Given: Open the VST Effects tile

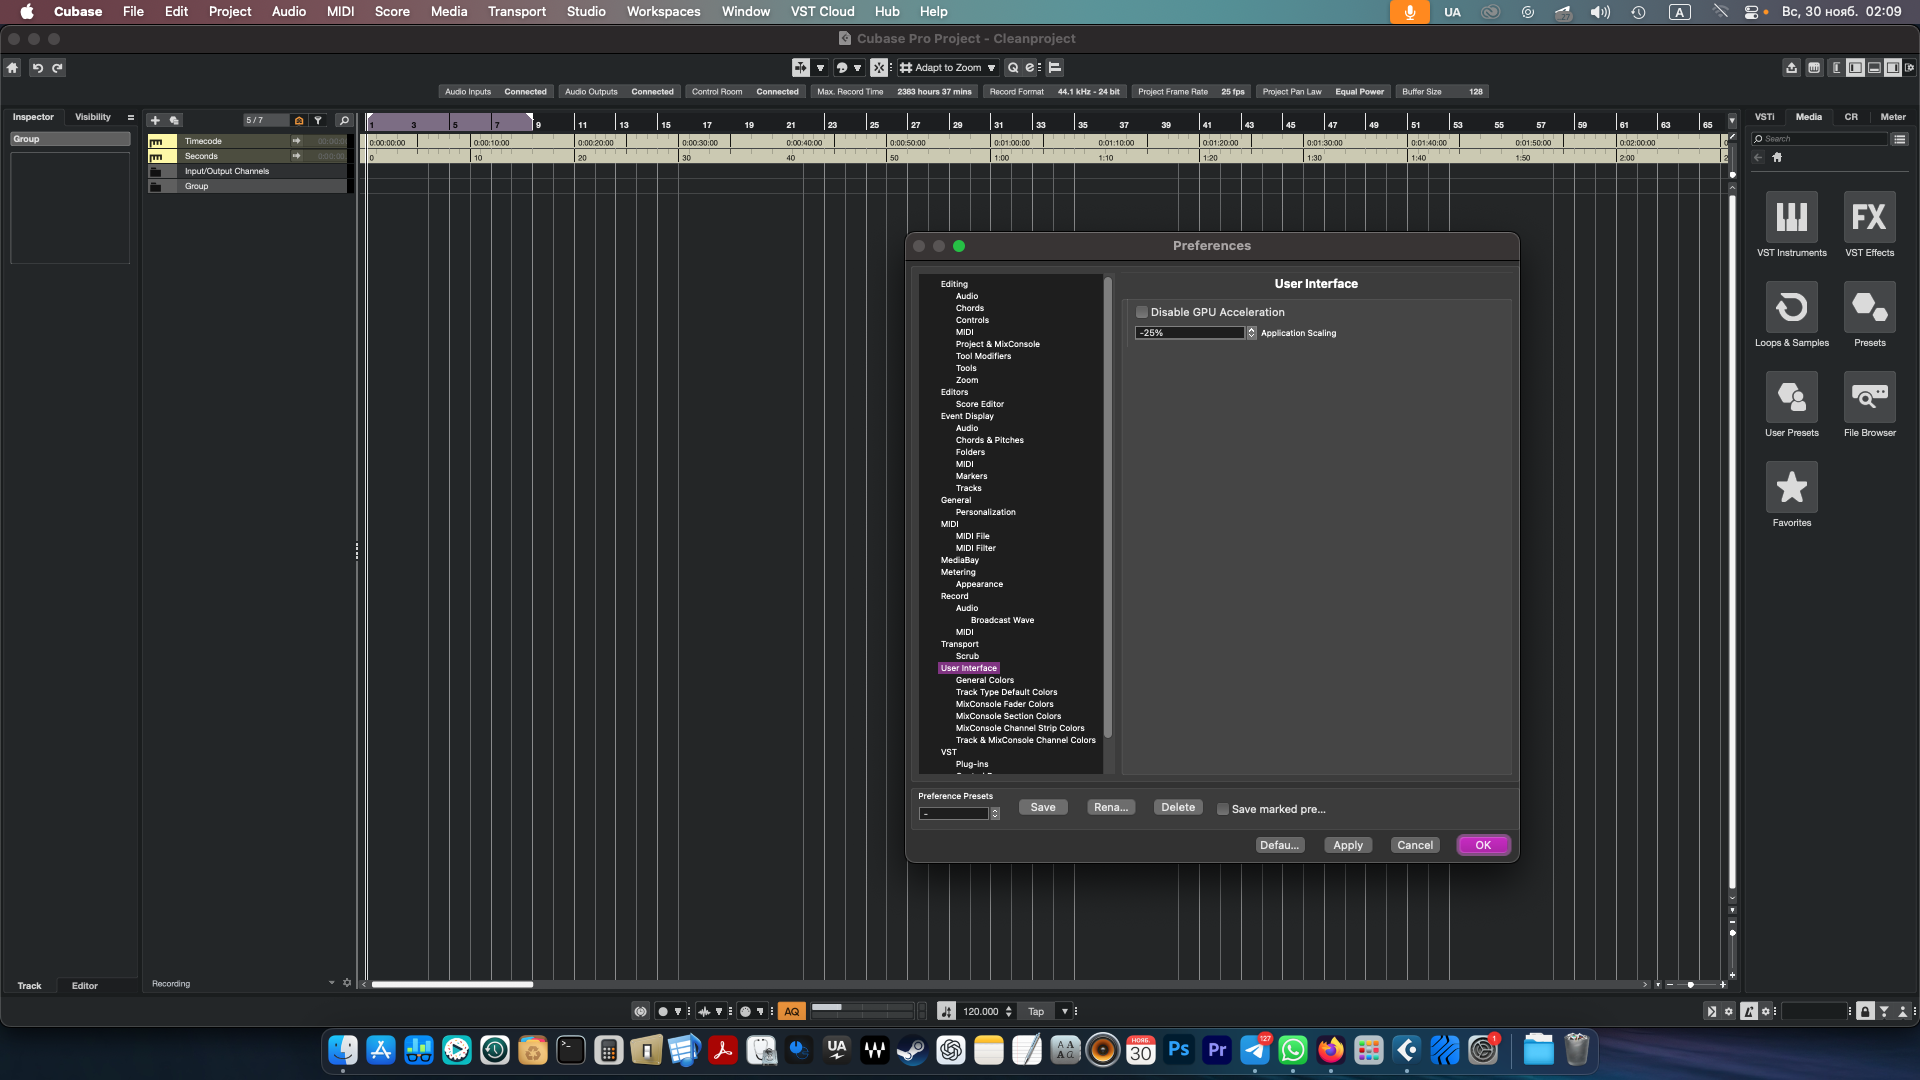Looking at the screenshot, I should (x=1869, y=218).
